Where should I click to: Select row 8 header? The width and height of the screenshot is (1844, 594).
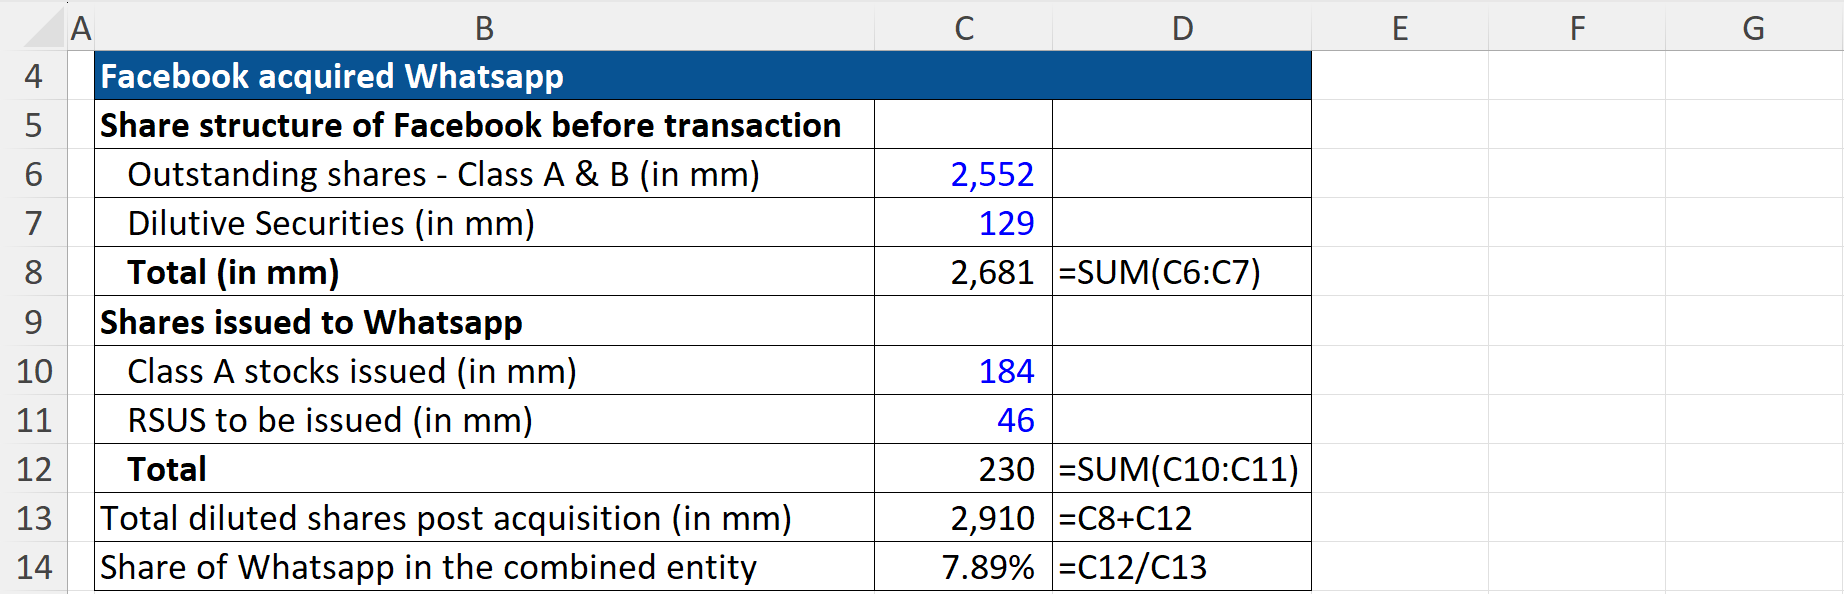[33, 272]
